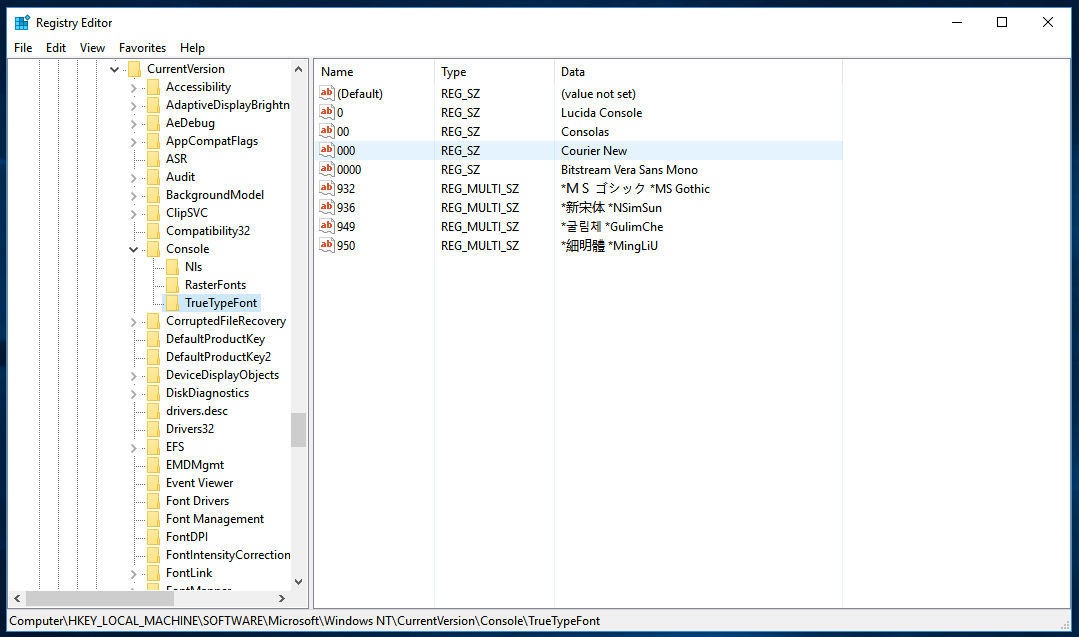Click the tree's scroll-left arrow
The image size is (1079, 637).
coord(17,598)
